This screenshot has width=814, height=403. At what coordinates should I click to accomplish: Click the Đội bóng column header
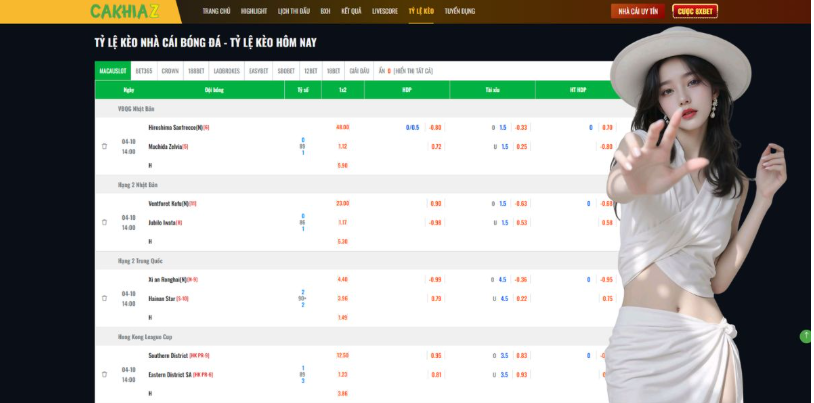click(214, 90)
